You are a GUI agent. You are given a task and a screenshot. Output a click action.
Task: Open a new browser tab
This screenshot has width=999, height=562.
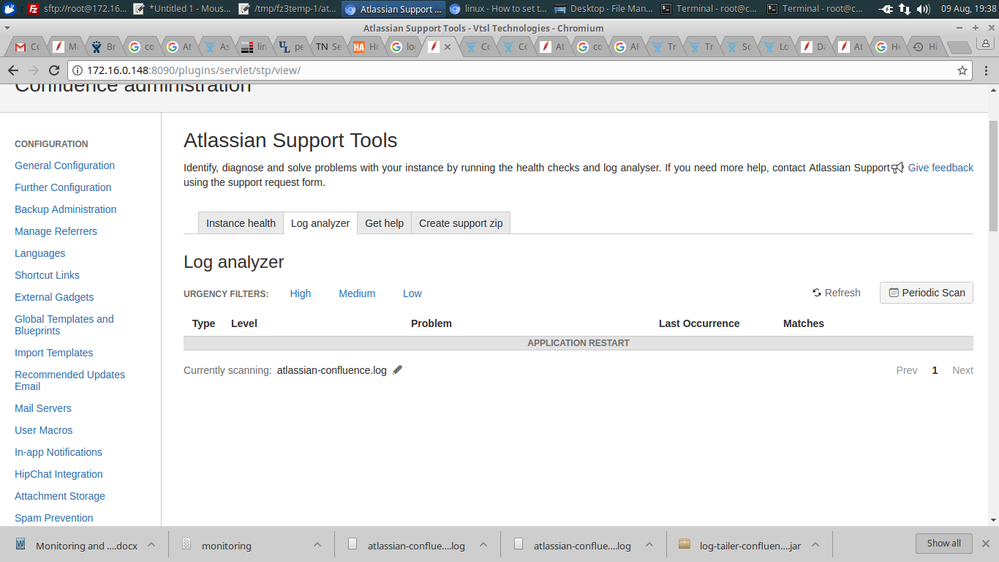click(958, 47)
